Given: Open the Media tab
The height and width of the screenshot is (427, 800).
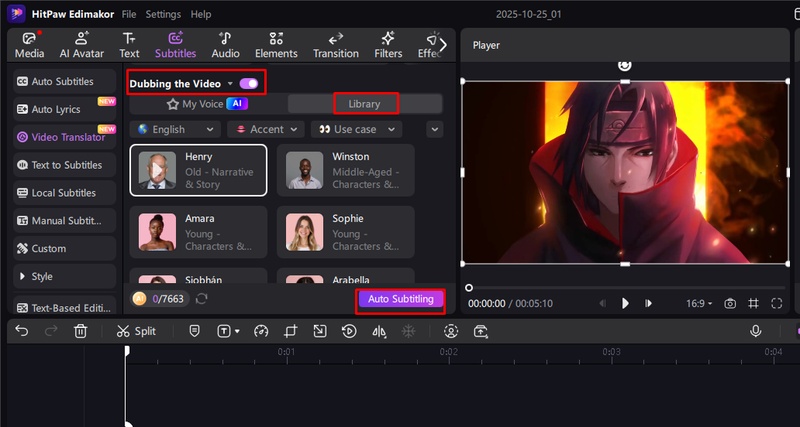Looking at the screenshot, I should point(30,45).
